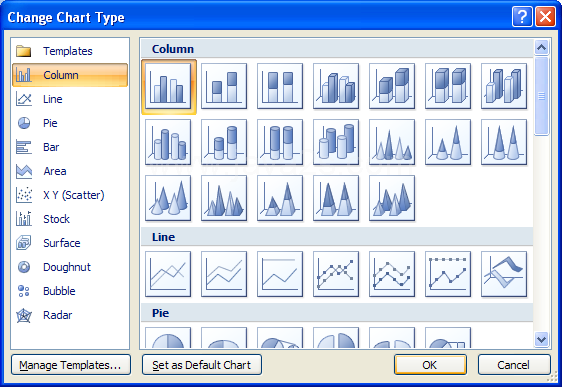Select the Stacked Pyramid chart icon

pyautogui.click(x=280, y=198)
